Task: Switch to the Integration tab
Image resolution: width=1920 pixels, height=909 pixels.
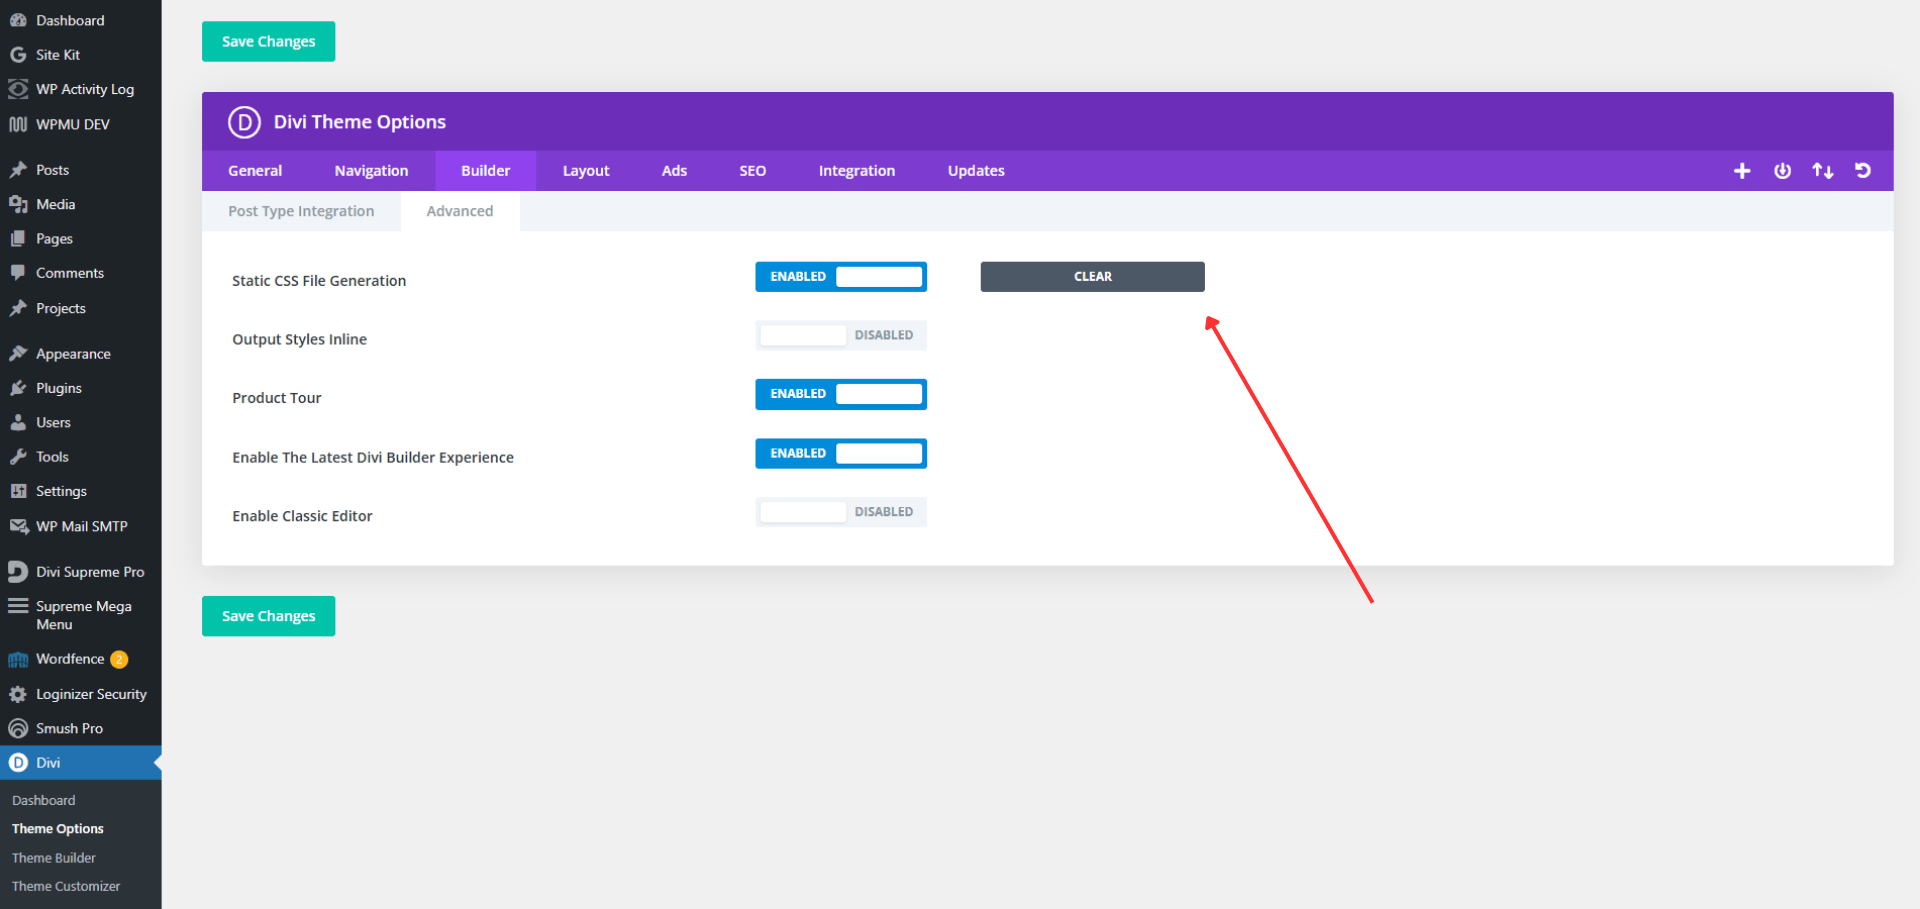Action: coord(856,171)
